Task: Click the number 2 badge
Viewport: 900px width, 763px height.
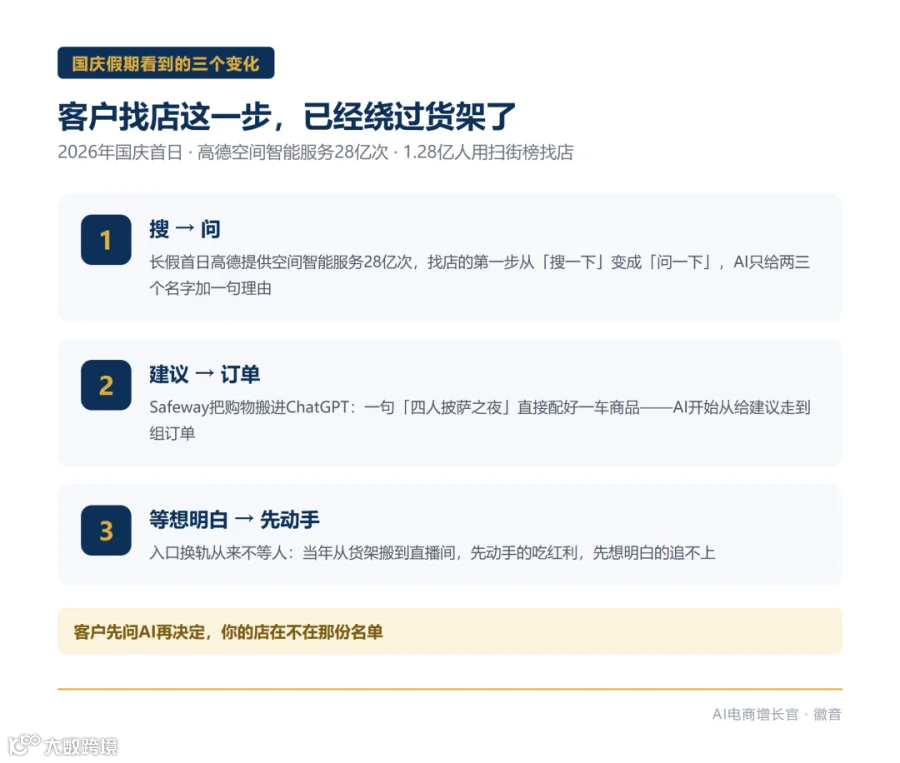Action: 106,385
